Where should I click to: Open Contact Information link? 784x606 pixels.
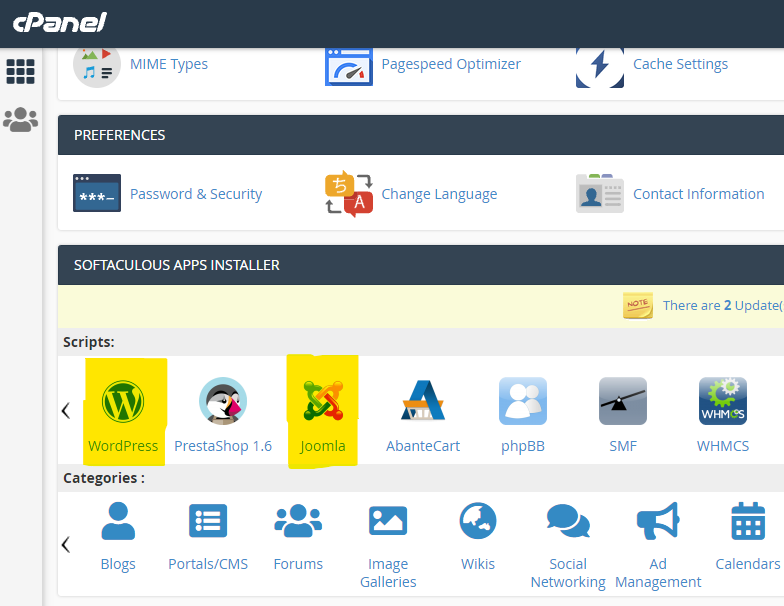[699, 194]
